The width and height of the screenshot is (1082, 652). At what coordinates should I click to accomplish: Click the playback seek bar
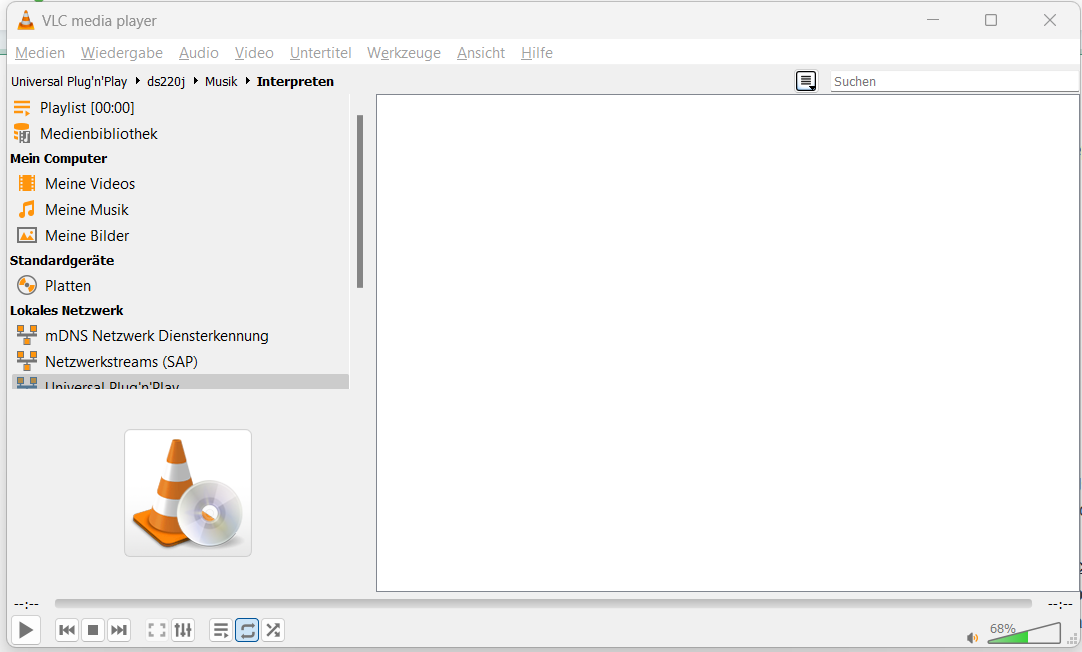click(543, 604)
